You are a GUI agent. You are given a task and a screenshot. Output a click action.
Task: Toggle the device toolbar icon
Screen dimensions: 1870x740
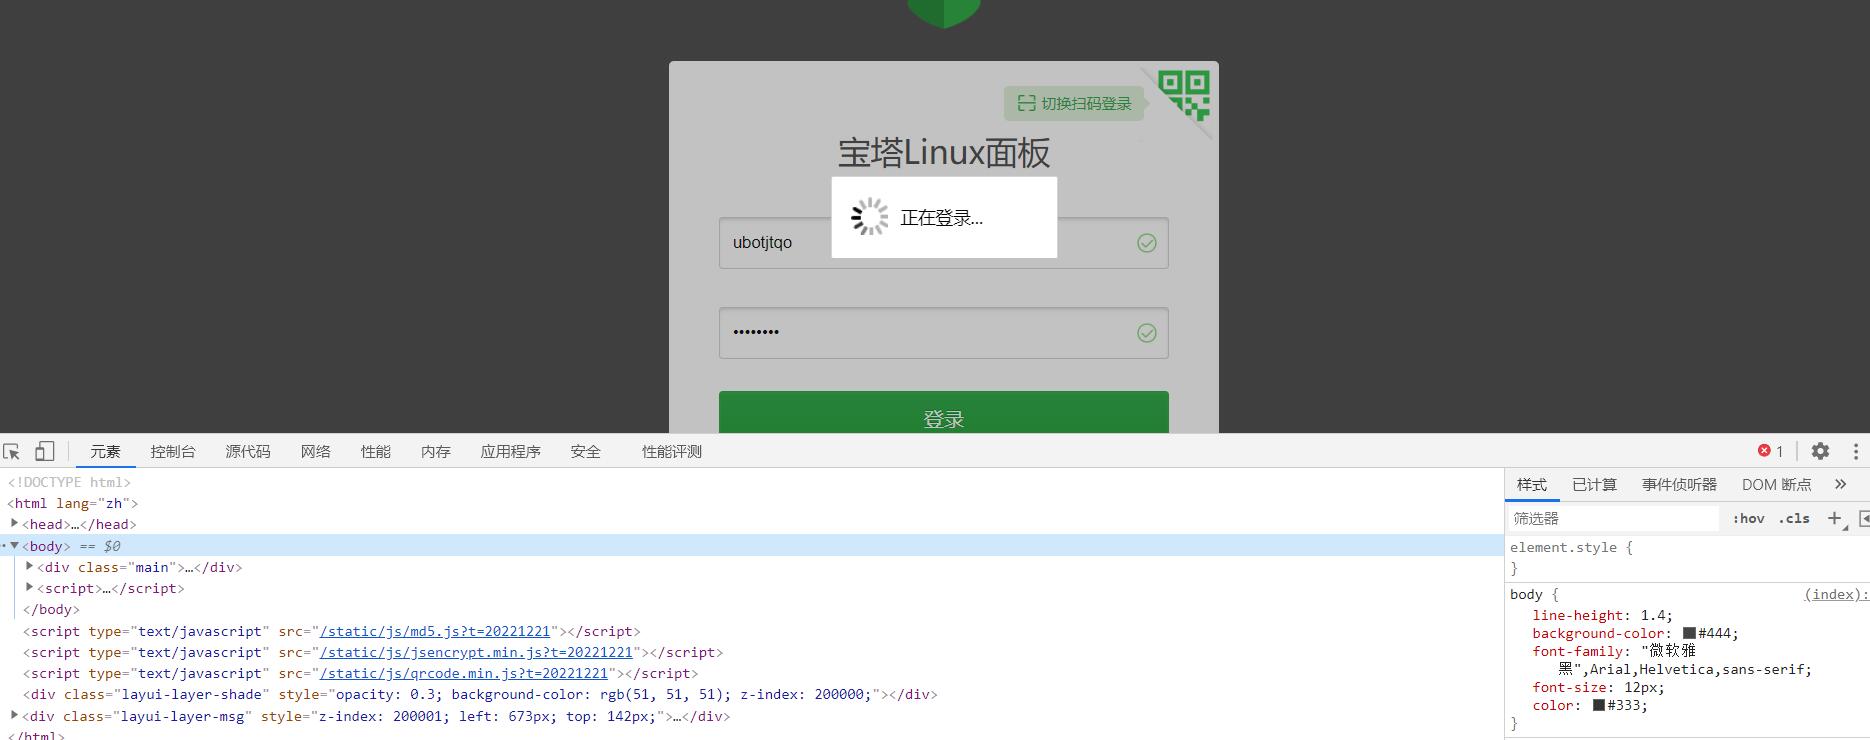pyautogui.click(x=44, y=451)
